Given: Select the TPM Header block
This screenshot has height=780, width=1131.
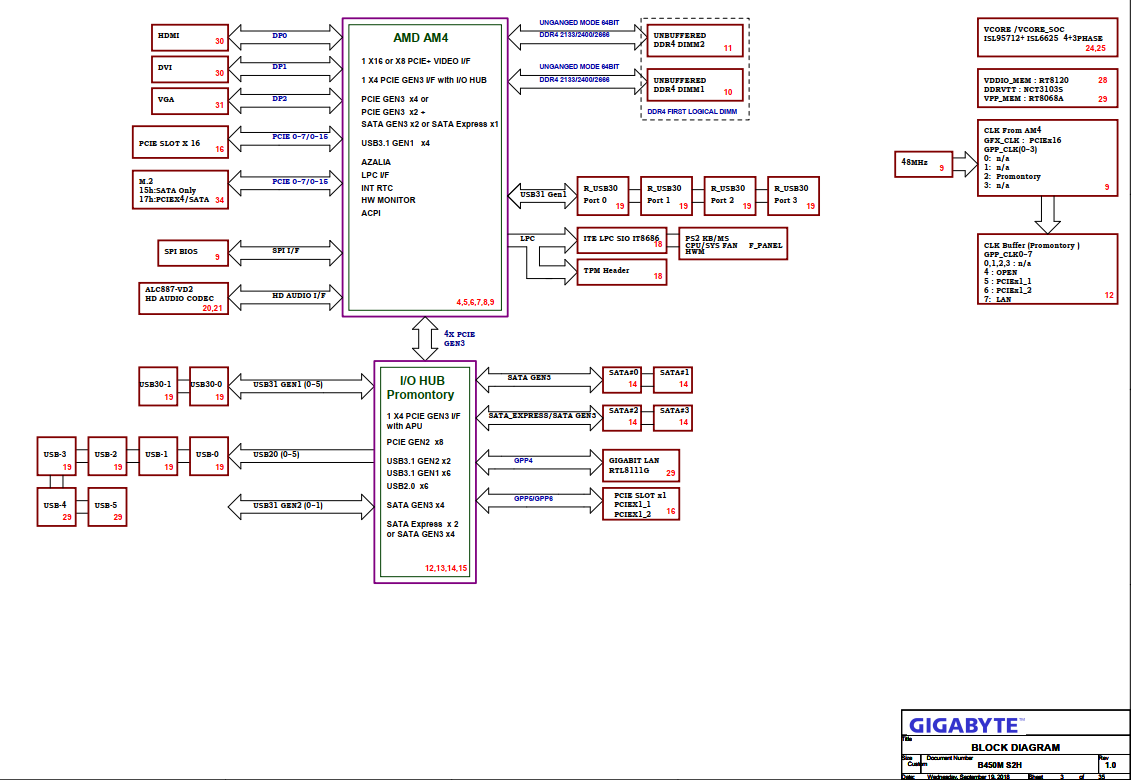Looking at the screenshot, I should (x=622, y=272).
